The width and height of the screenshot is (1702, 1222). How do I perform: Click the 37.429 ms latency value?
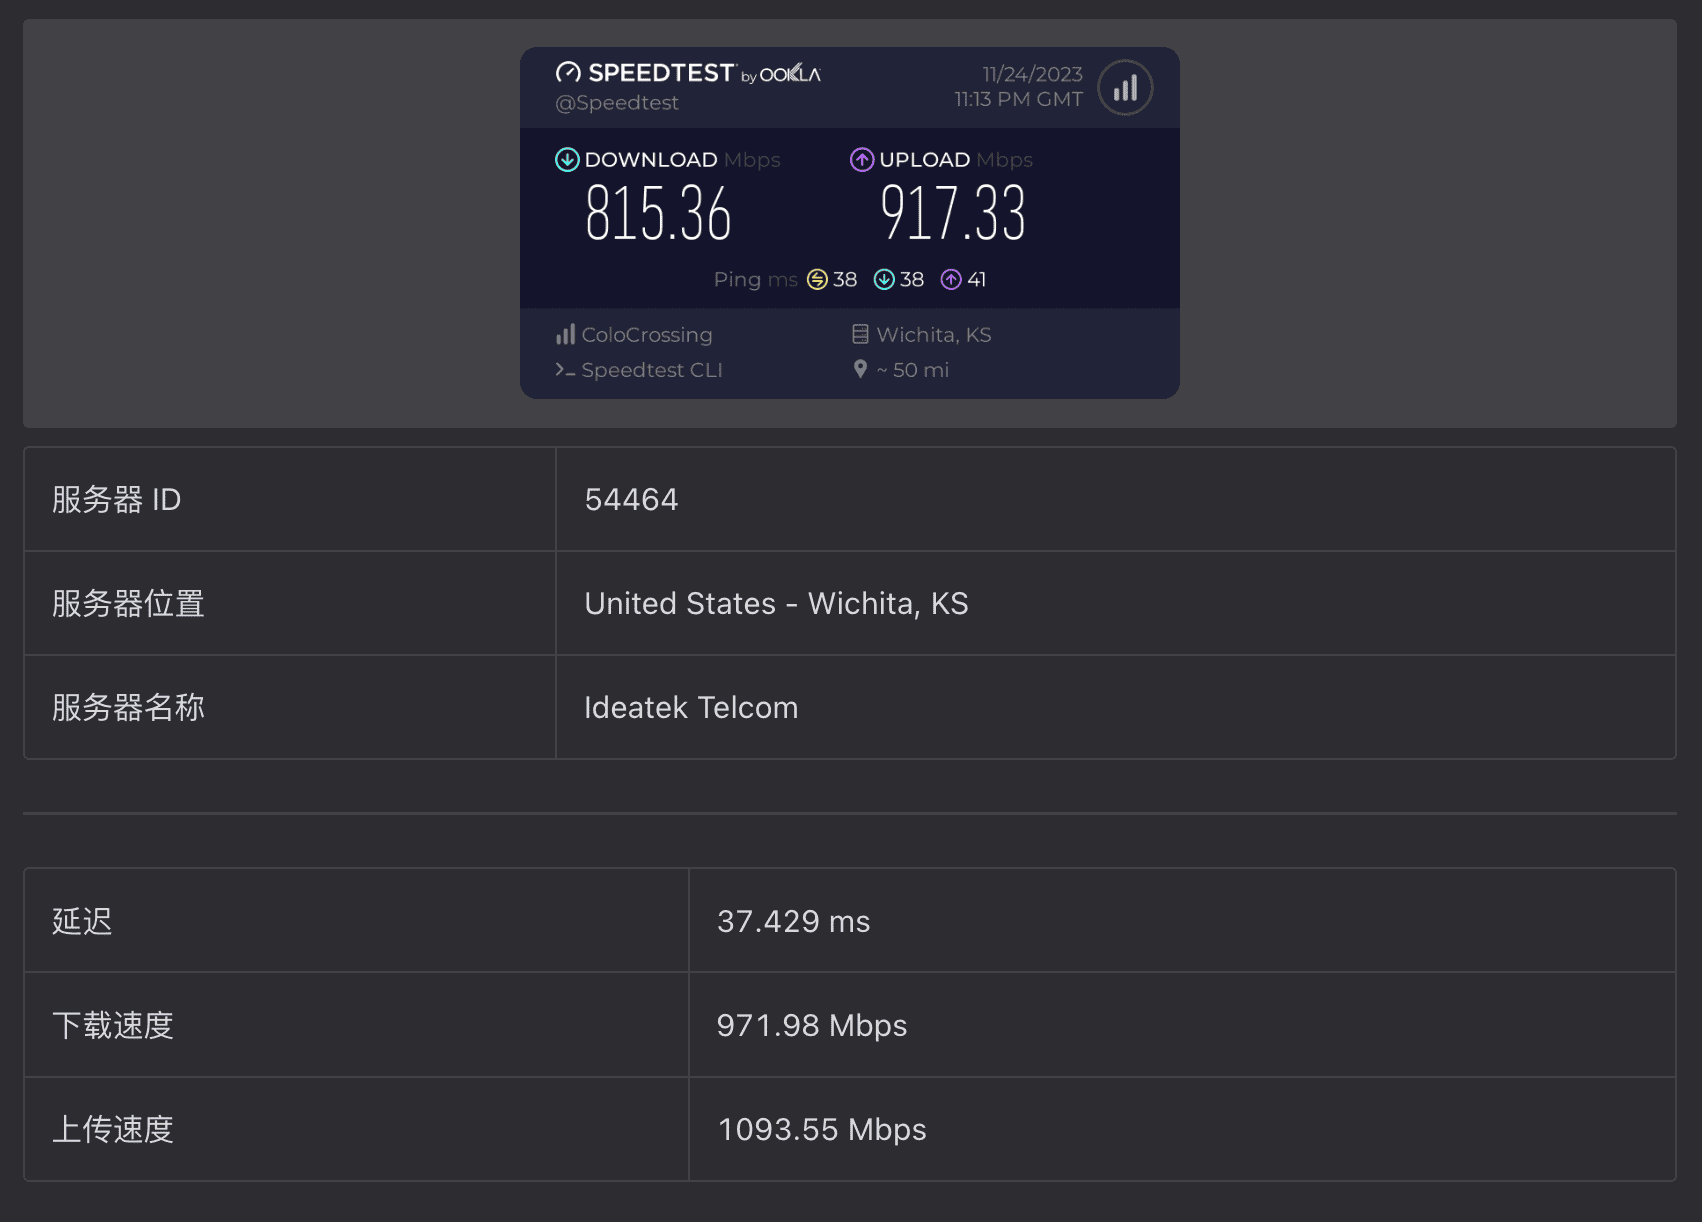(x=793, y=921)
